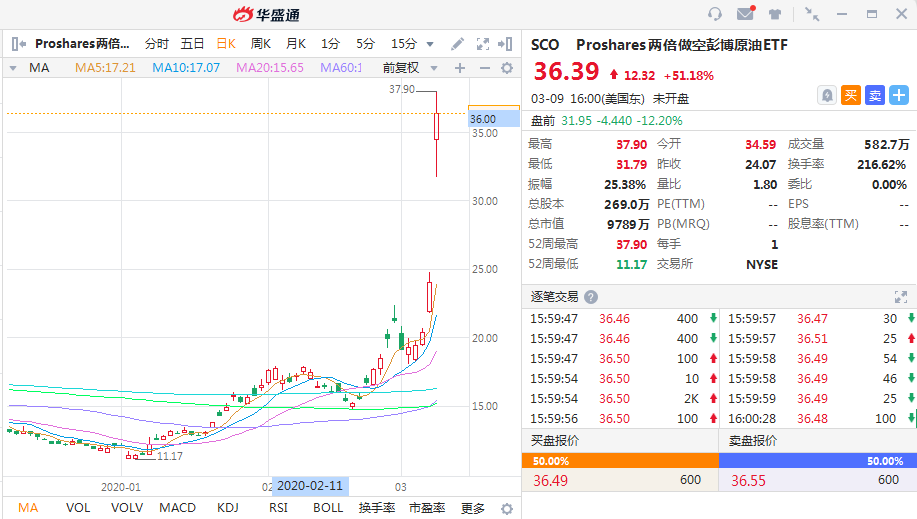This screenshot has width=917, height=519.
Task: Collapse the left panel beside the Proshares title
Action: (x=19, y=44)
